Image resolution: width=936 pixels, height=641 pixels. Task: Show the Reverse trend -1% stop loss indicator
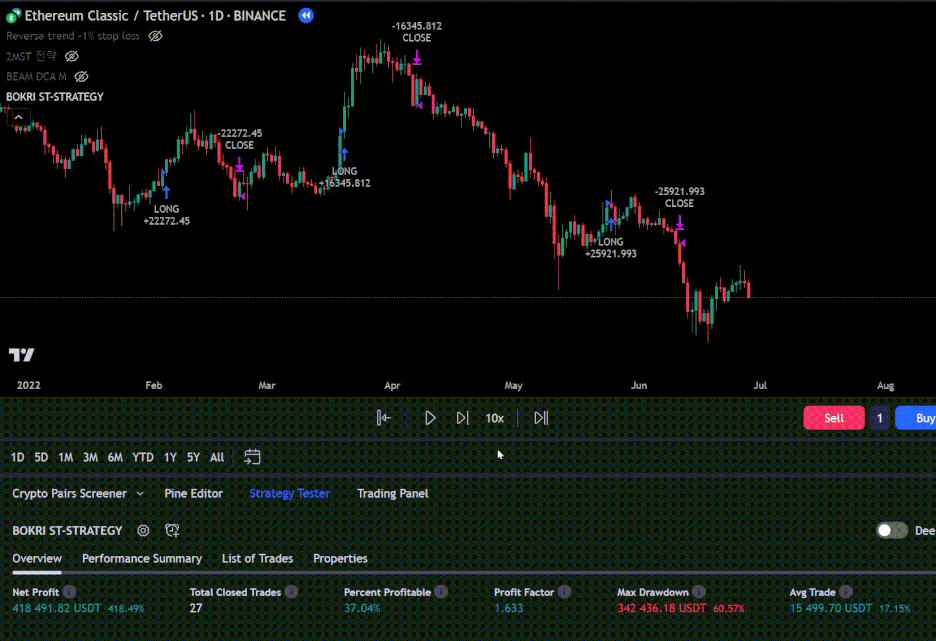(x=155, y=36)
